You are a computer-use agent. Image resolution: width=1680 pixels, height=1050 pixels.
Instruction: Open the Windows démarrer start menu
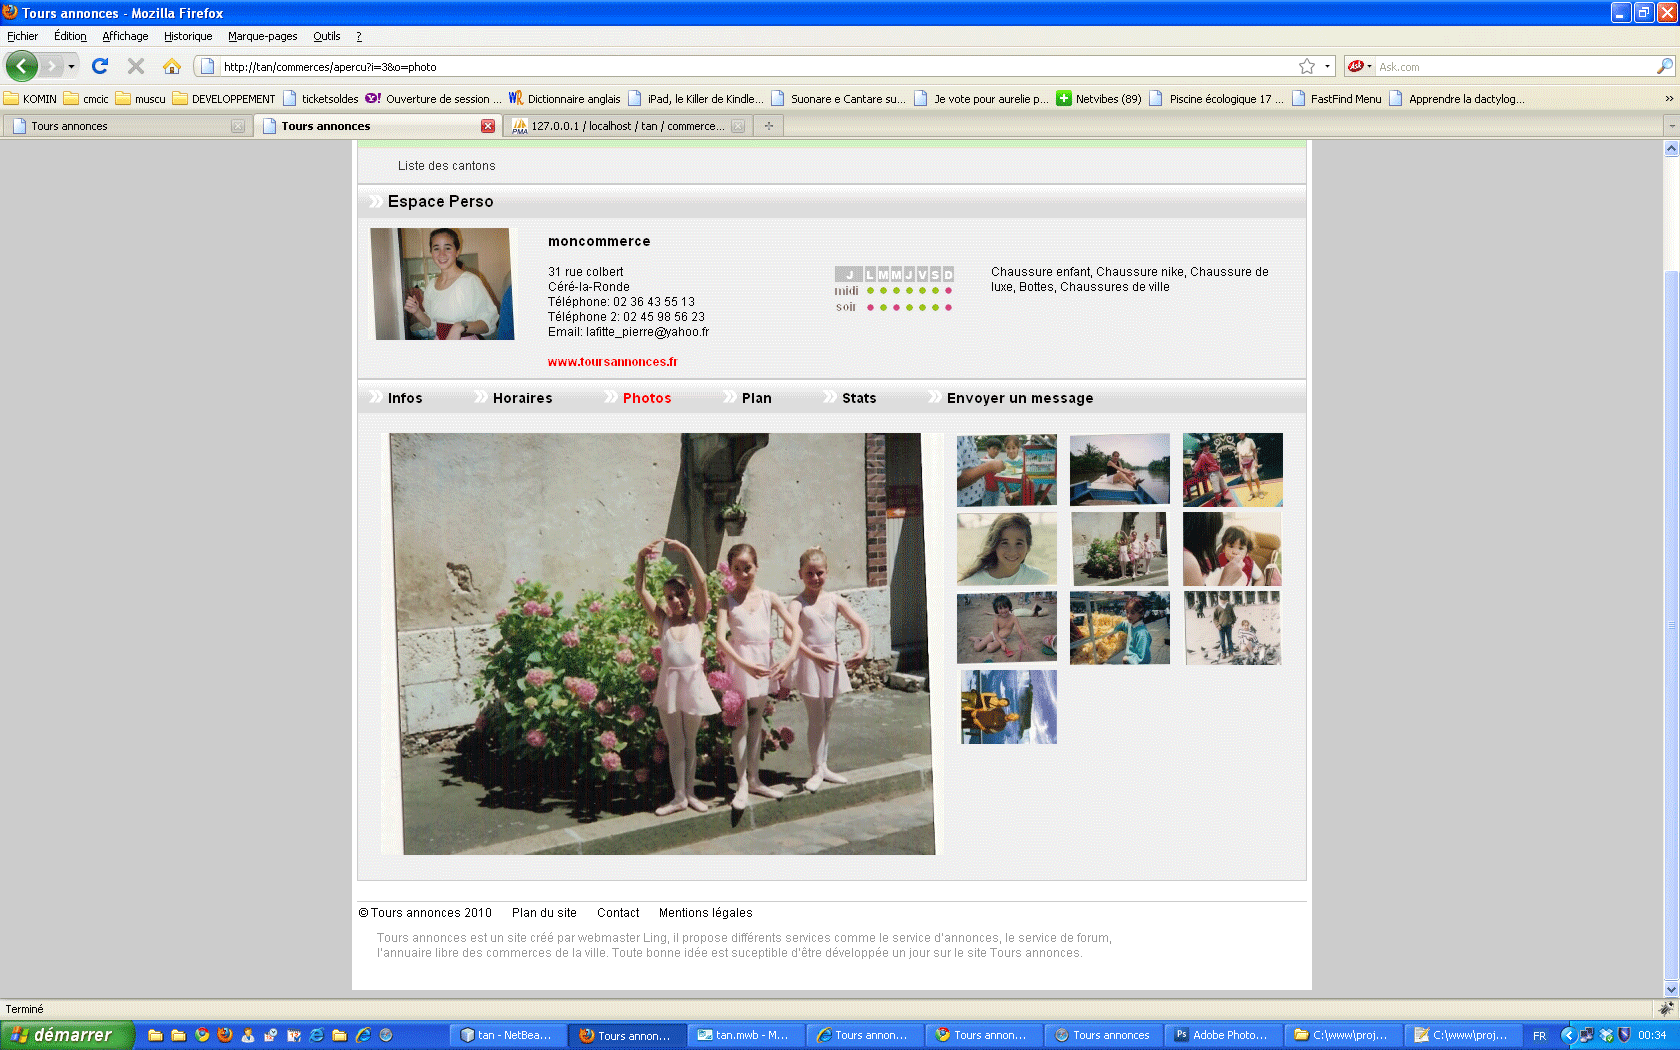coord(66,1035)
